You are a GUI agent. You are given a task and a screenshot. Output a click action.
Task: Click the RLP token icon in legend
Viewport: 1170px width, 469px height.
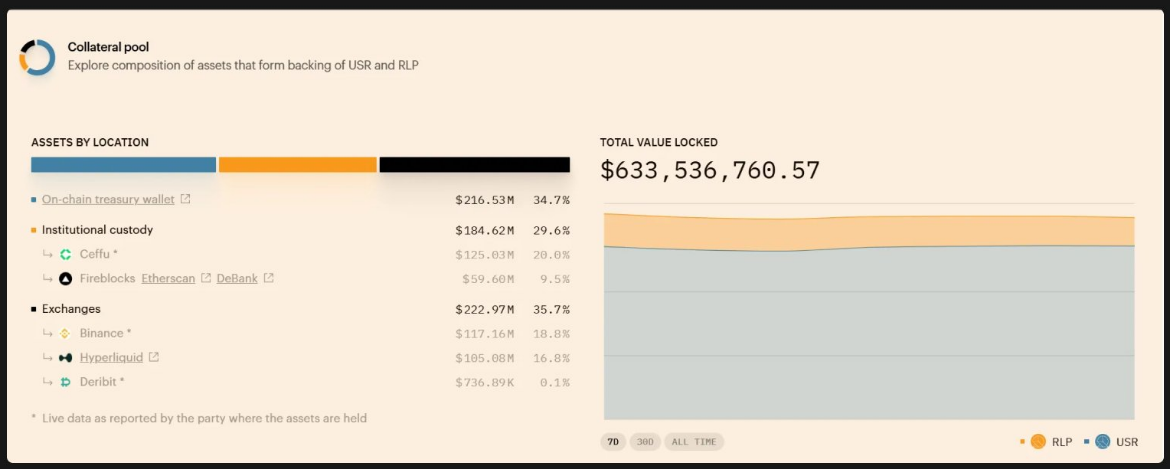[1038, 441]
